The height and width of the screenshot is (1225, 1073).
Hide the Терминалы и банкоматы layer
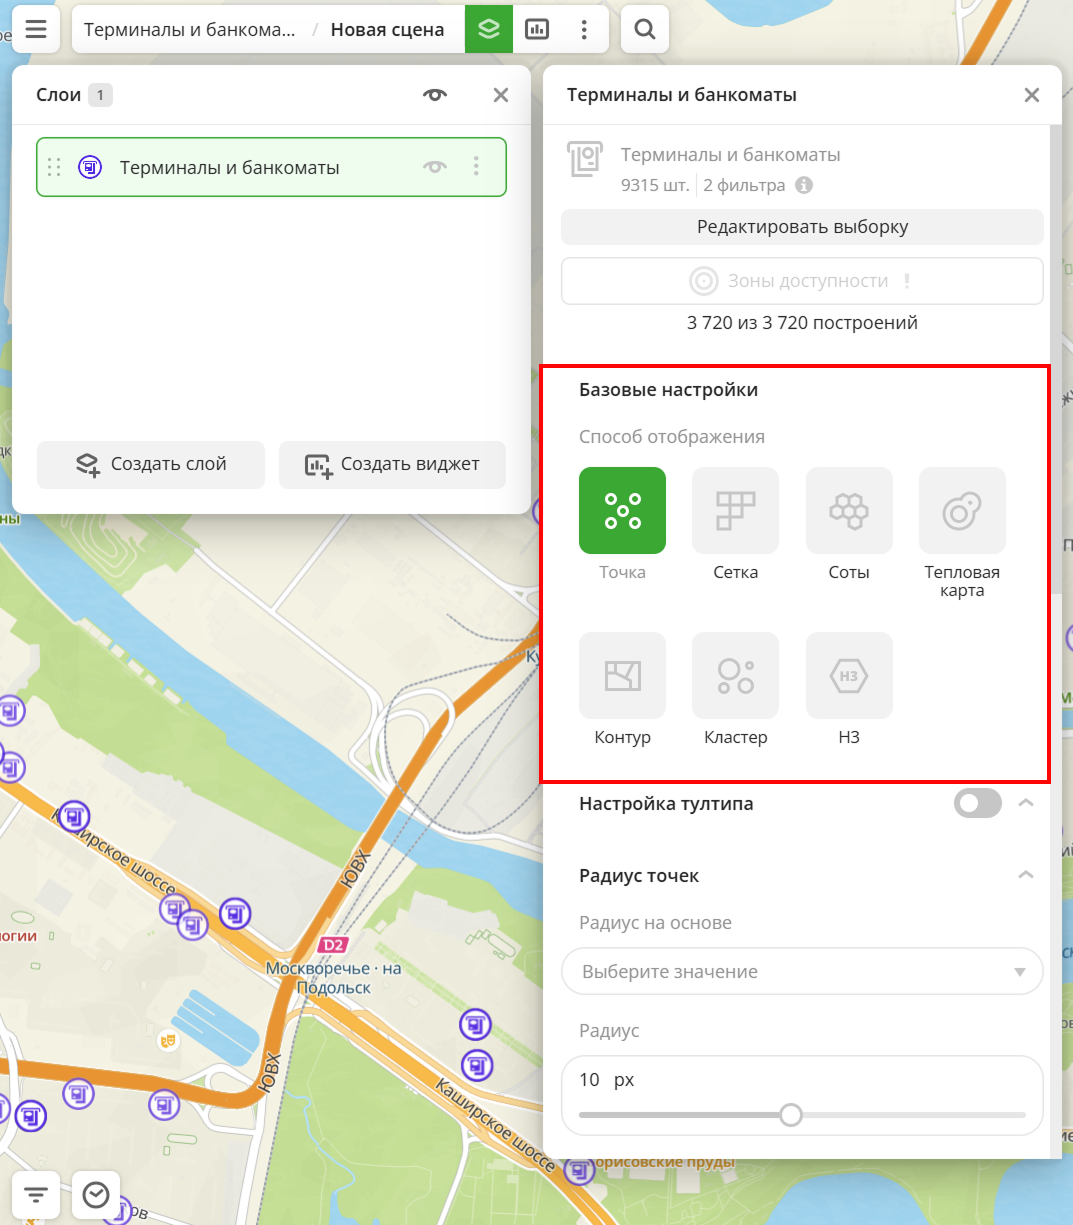click(435, 167)
